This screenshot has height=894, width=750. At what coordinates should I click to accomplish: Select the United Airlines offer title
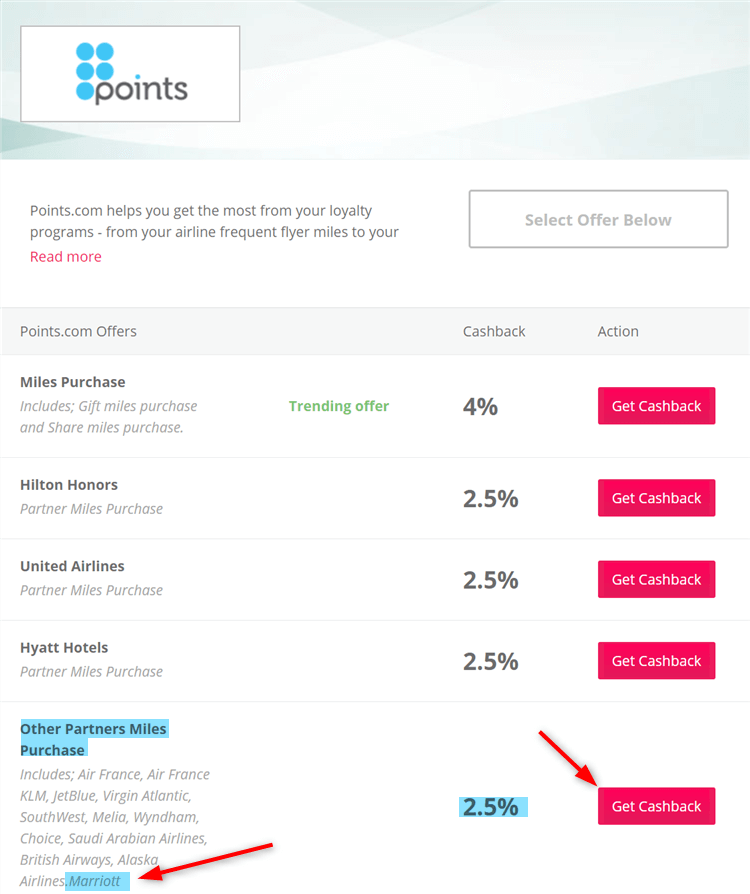(72, 566)
